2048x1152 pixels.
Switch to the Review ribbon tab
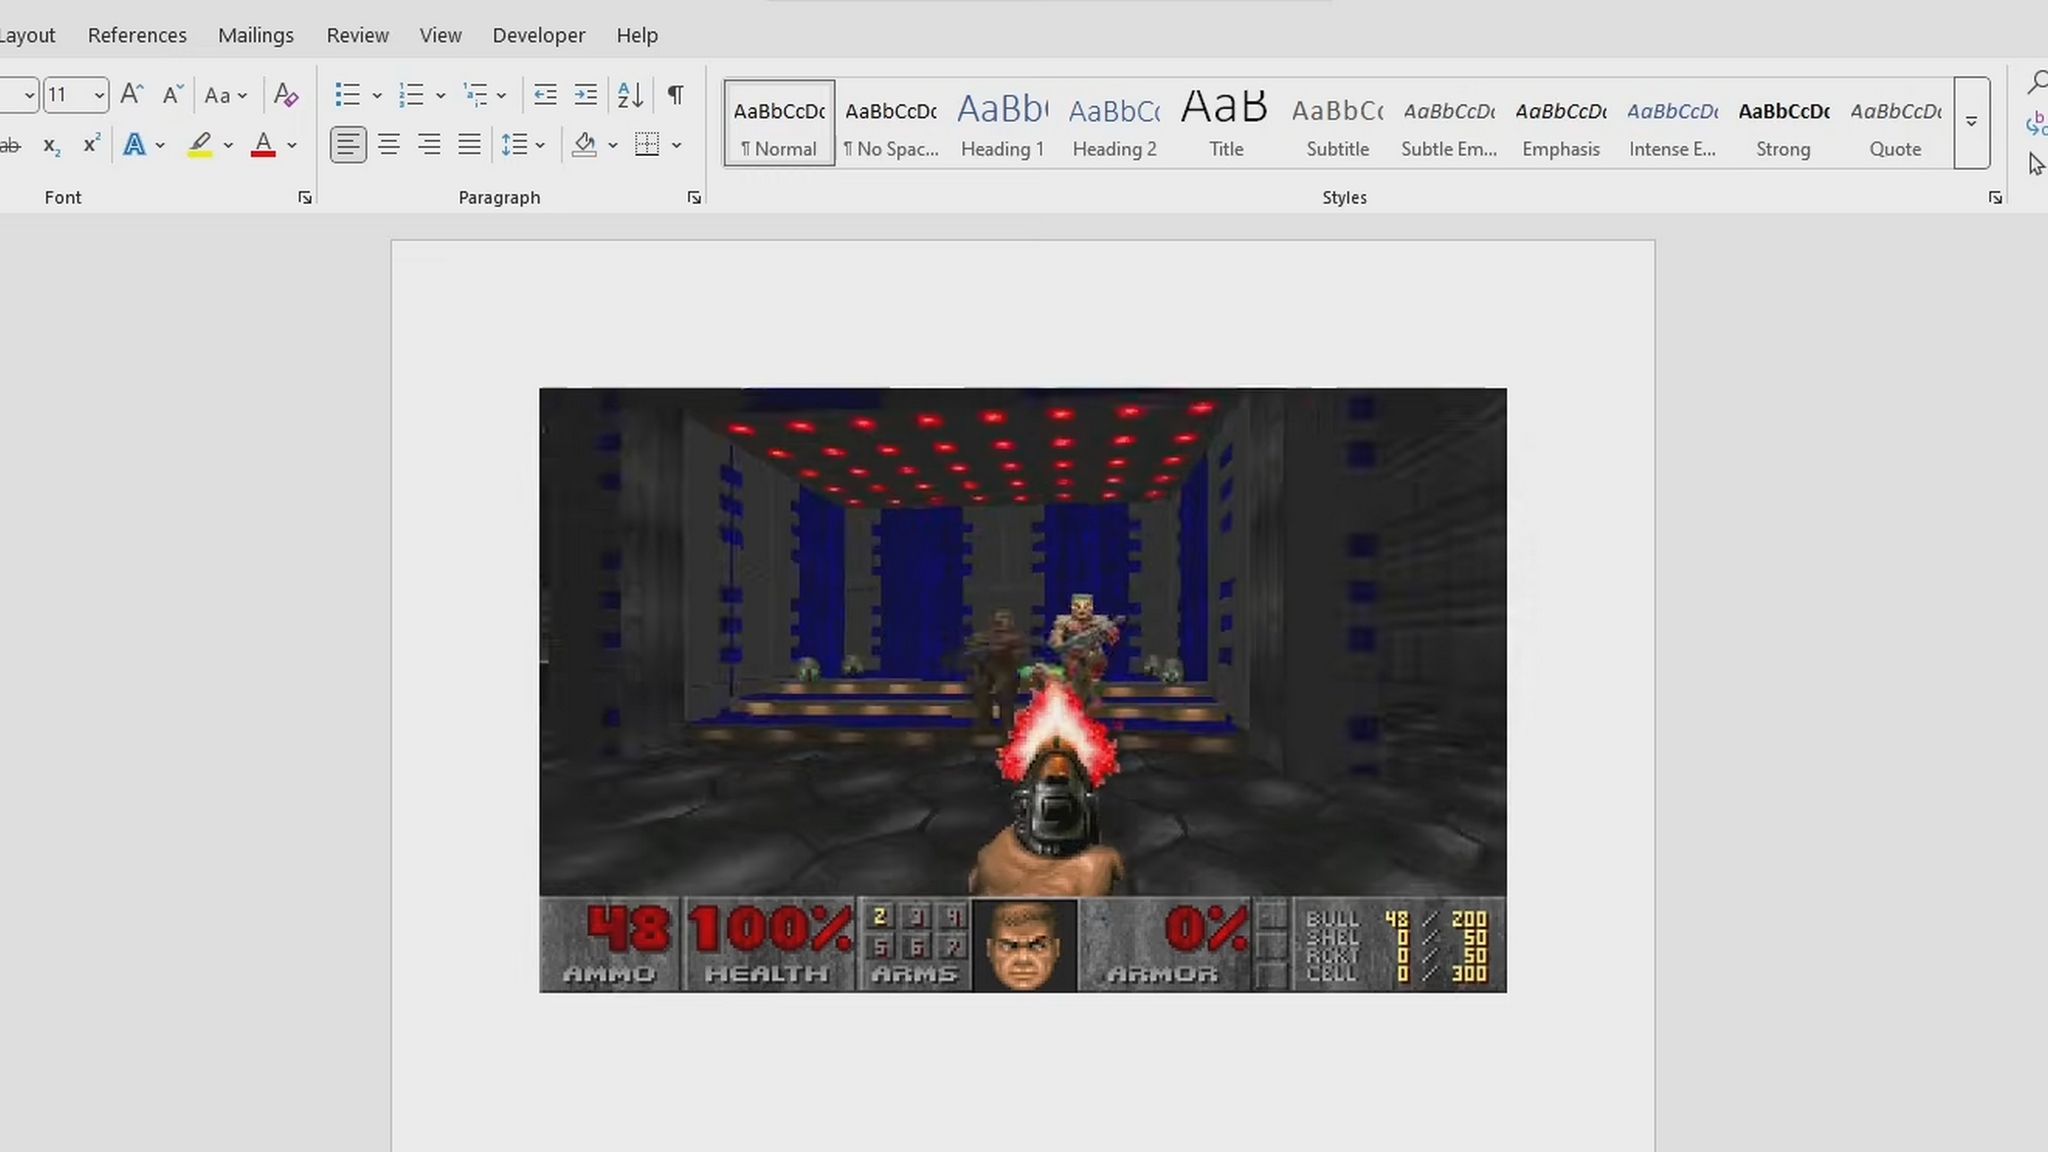tap(357, 34)
